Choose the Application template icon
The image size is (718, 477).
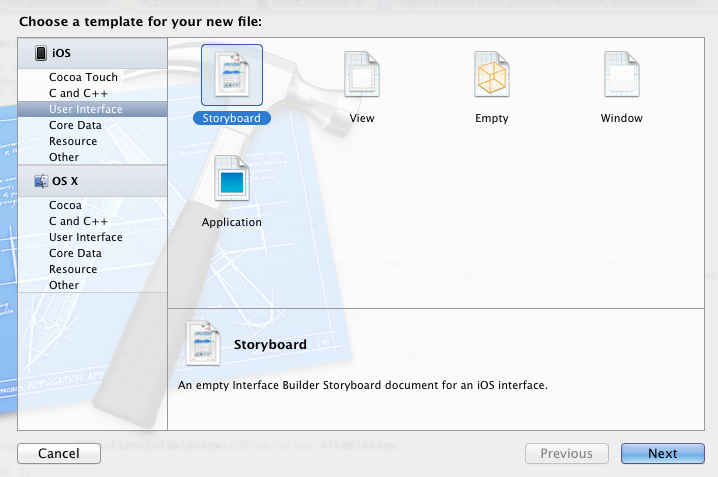[x=232, y=178]
